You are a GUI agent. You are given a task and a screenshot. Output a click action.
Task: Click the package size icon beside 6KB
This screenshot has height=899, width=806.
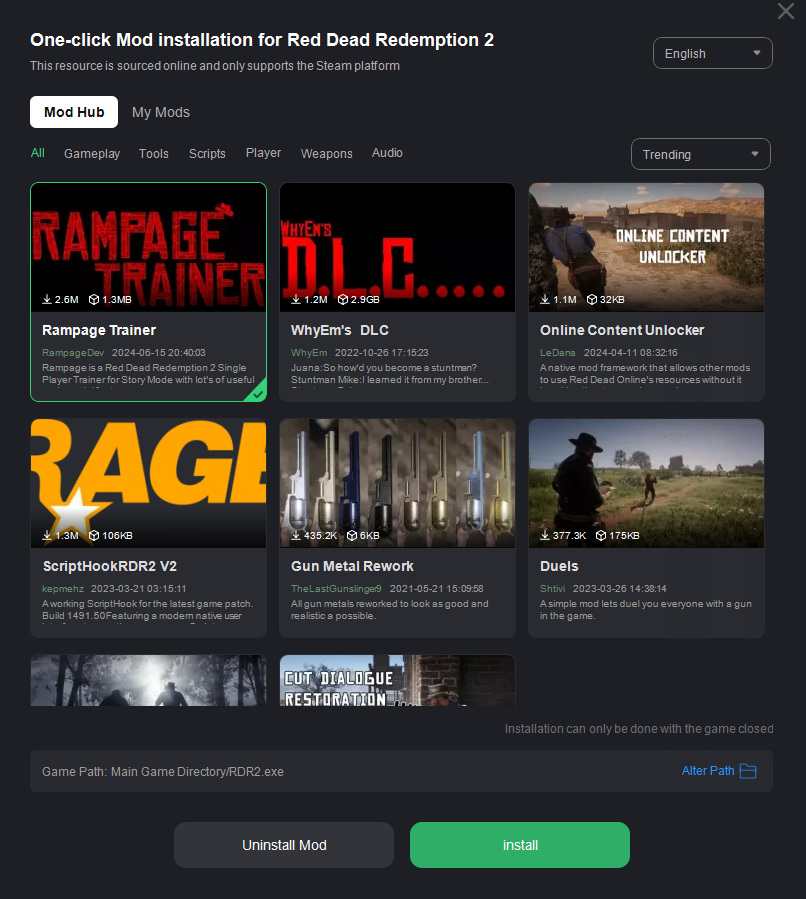point(352,536)
